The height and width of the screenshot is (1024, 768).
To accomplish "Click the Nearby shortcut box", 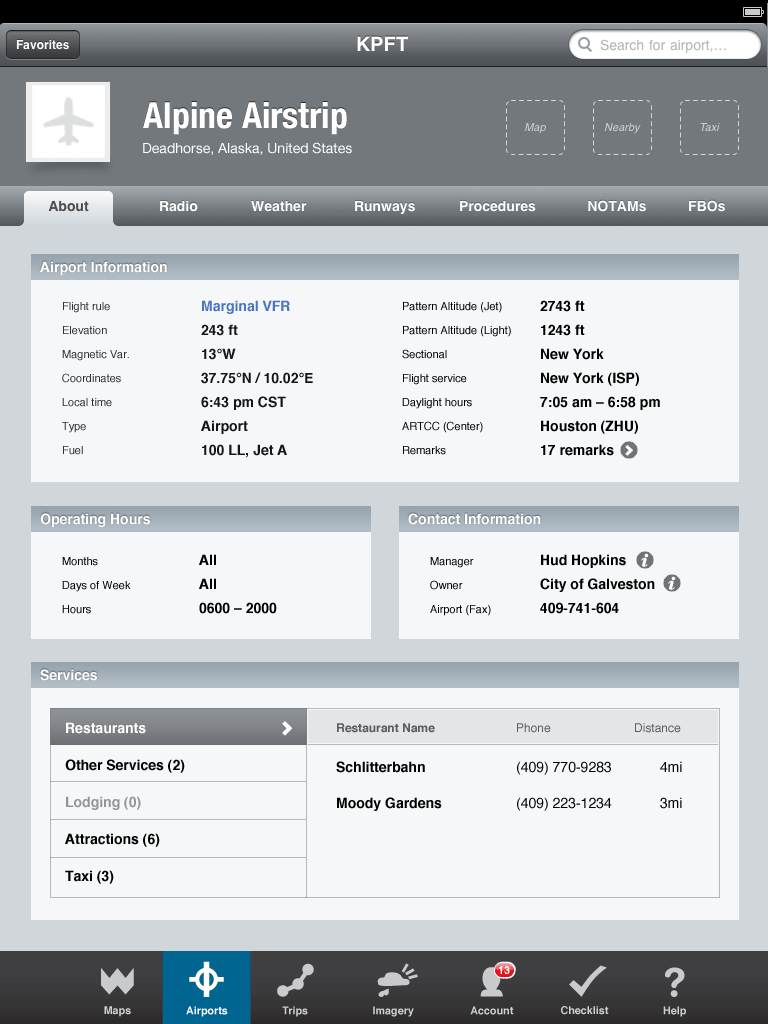I will tap(622, 127).
